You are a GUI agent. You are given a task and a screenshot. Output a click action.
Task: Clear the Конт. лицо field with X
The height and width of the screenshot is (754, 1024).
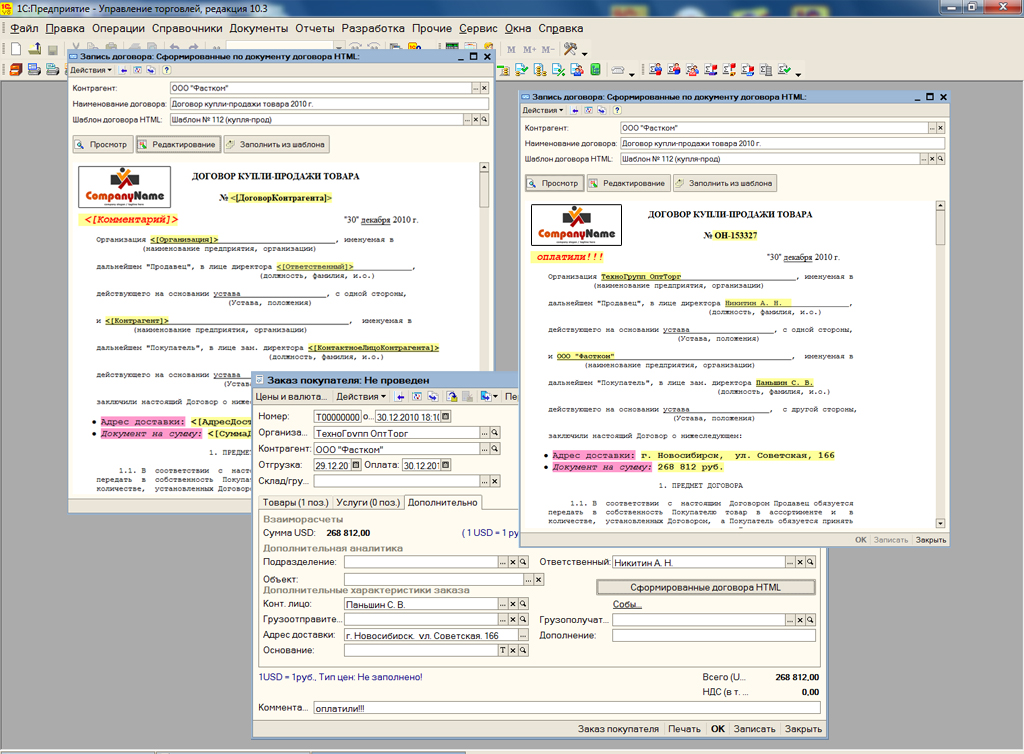point(511,604)
